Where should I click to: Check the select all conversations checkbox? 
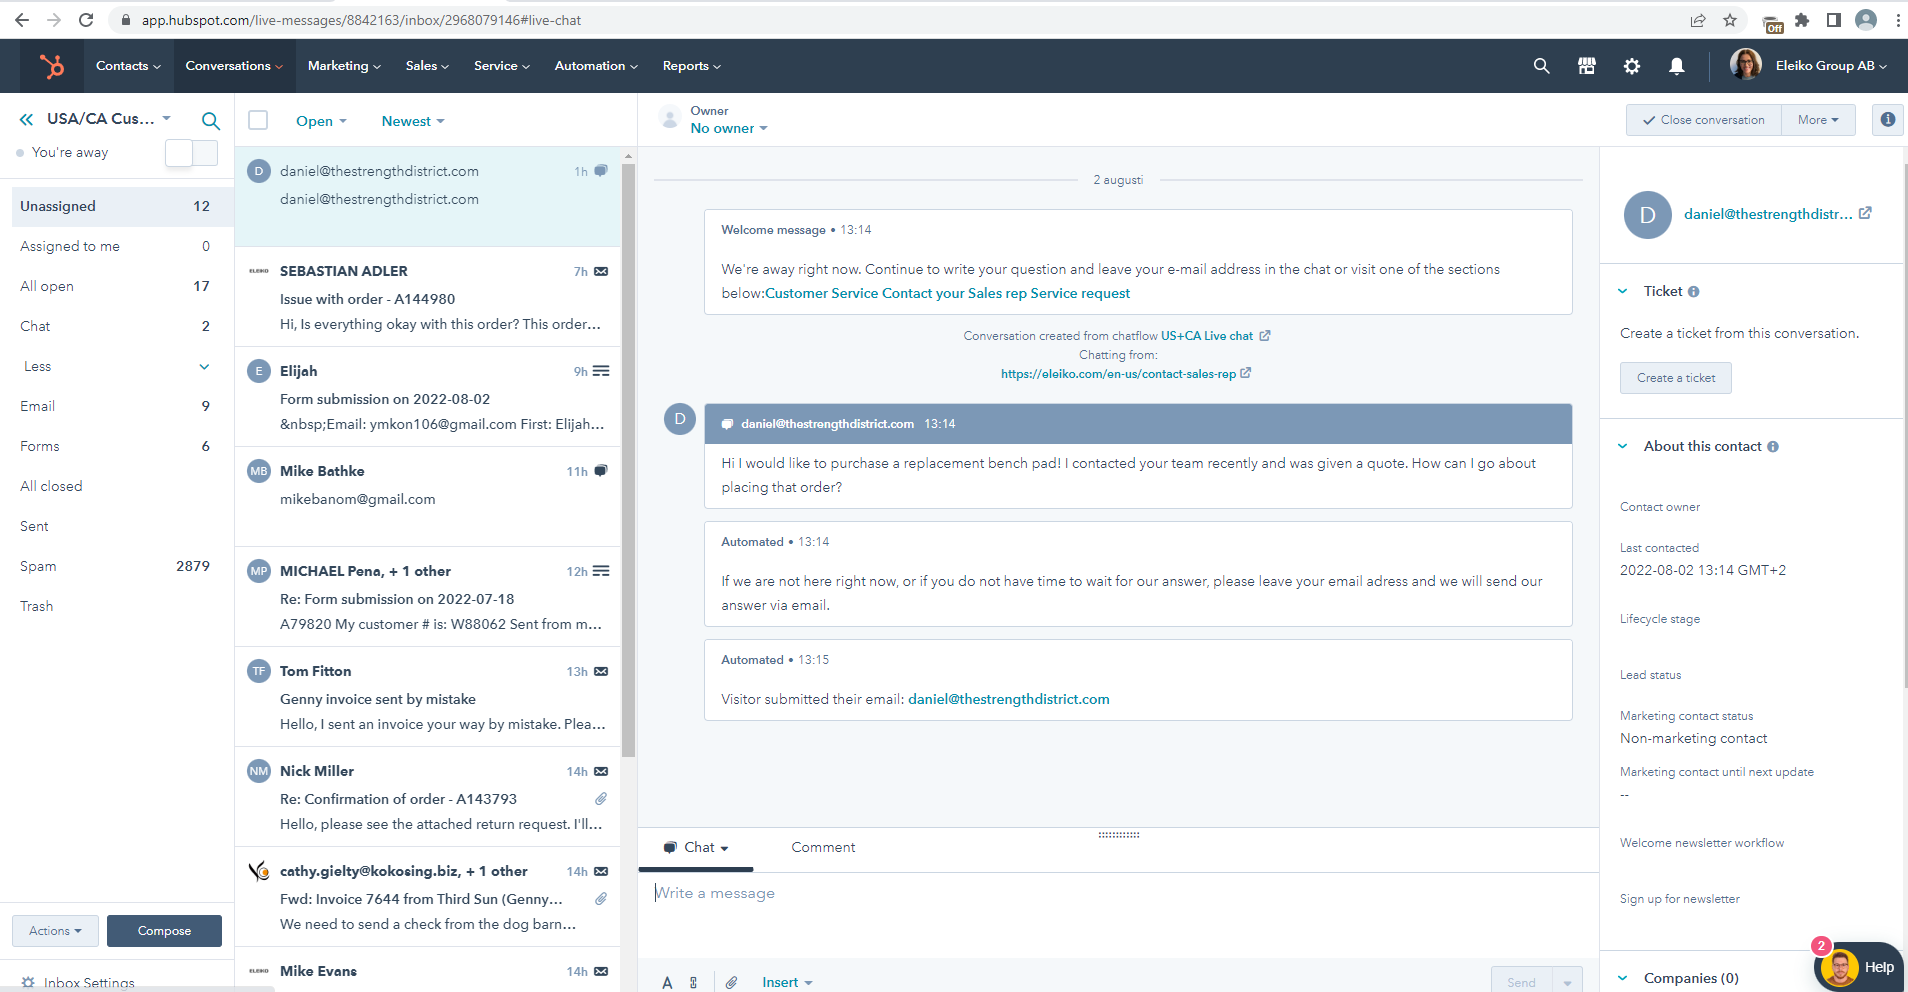pyautogui.click(x=258, y=120)
